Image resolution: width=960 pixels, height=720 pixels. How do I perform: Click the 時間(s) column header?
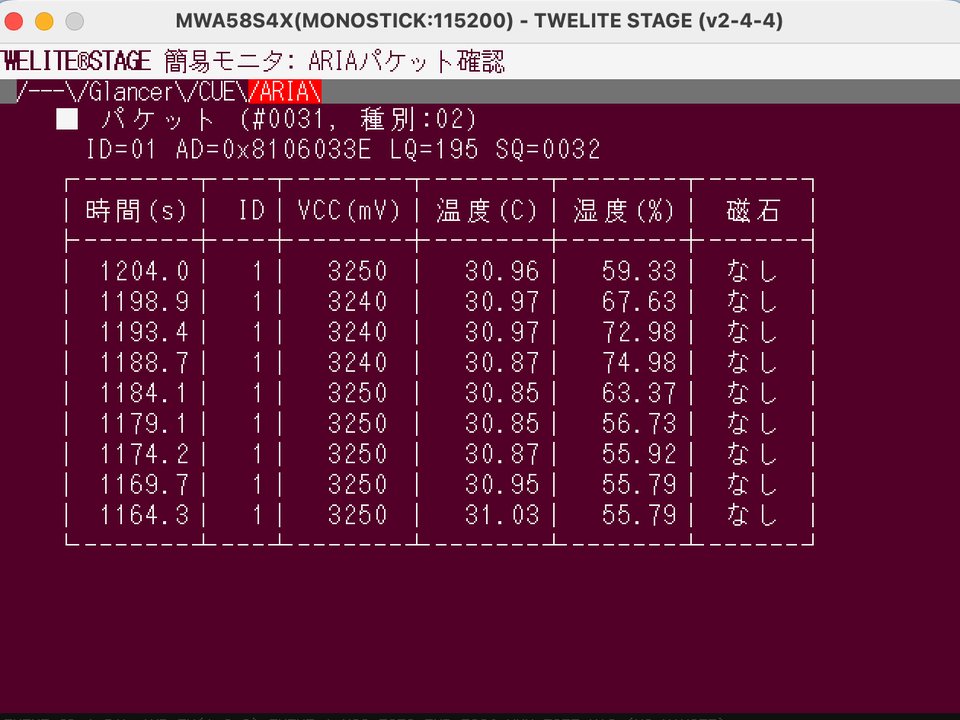[x=136, y=211]
